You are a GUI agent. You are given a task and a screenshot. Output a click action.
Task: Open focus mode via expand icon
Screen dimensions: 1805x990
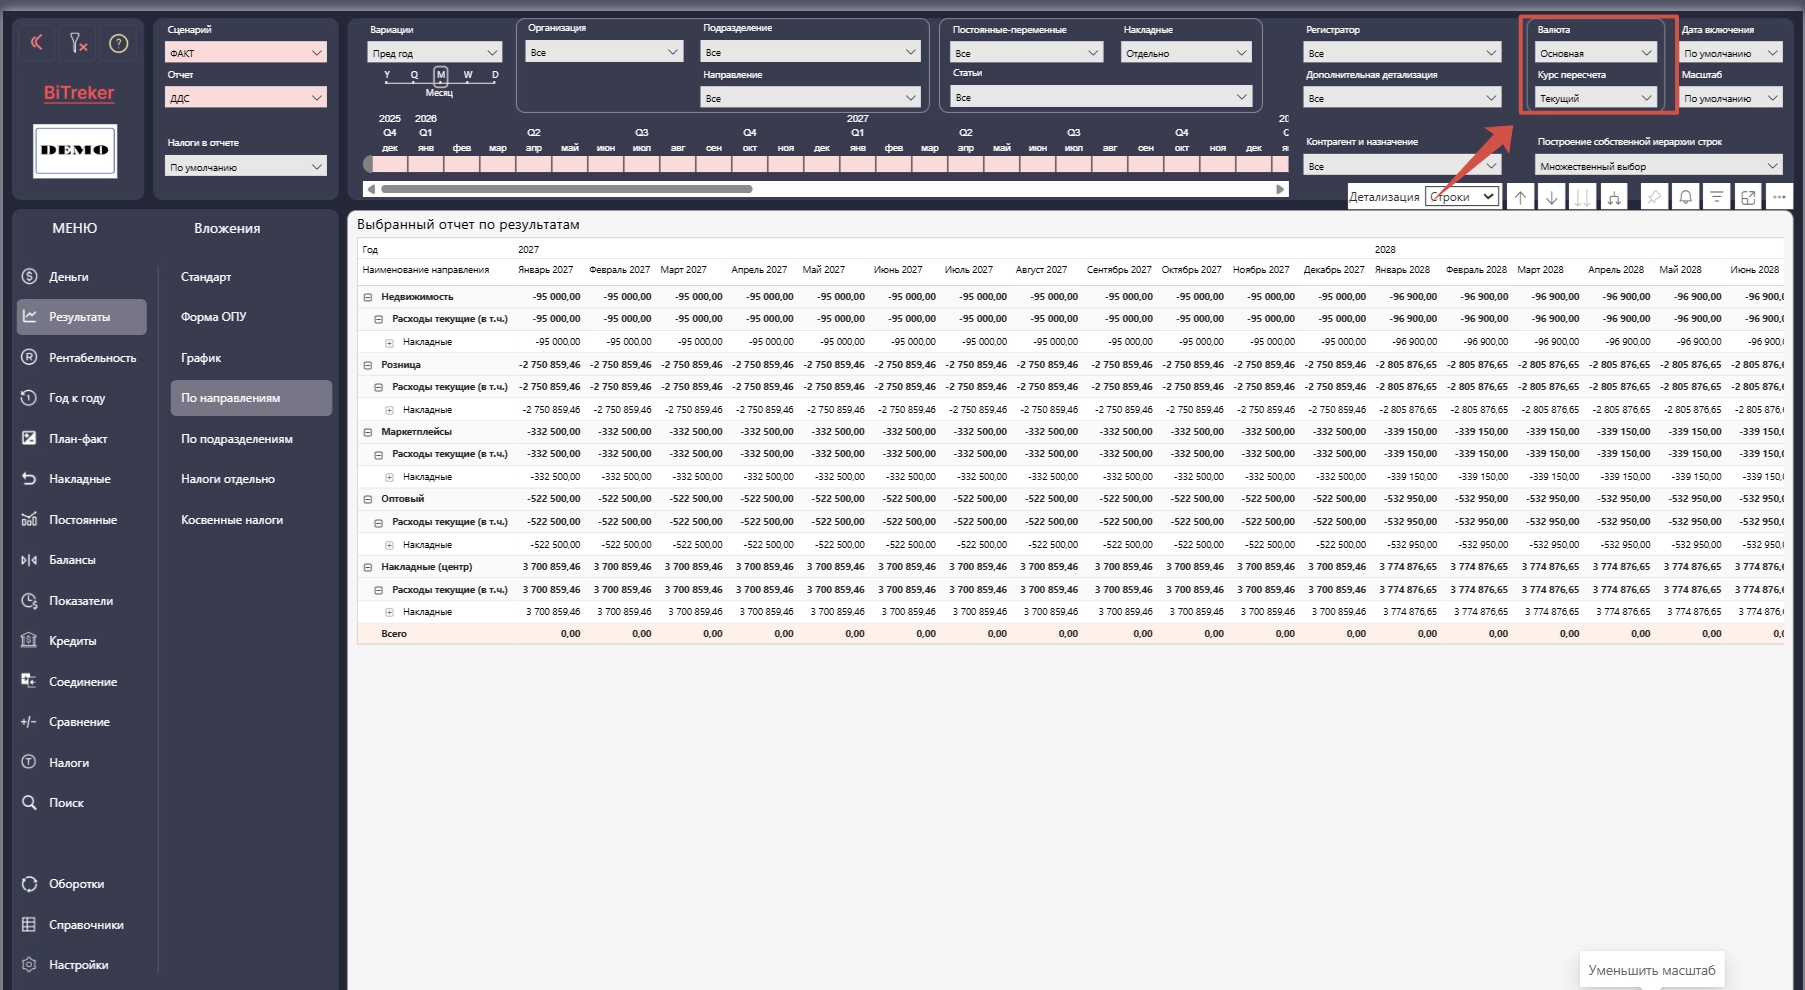pyautogui.click(x=1747, y=197)
